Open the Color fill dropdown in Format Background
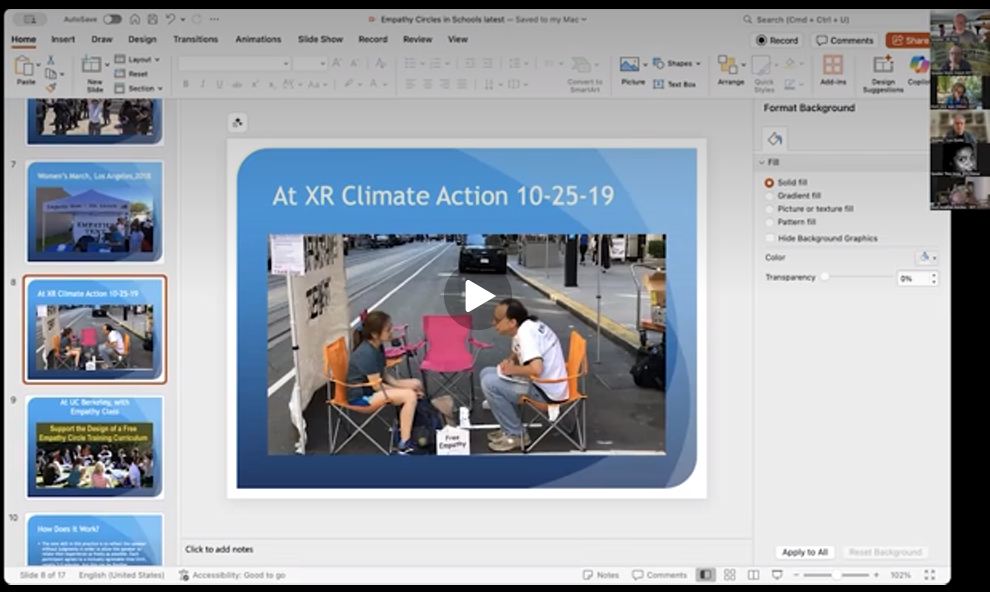990x592 pixels. [x=927, y=257]
